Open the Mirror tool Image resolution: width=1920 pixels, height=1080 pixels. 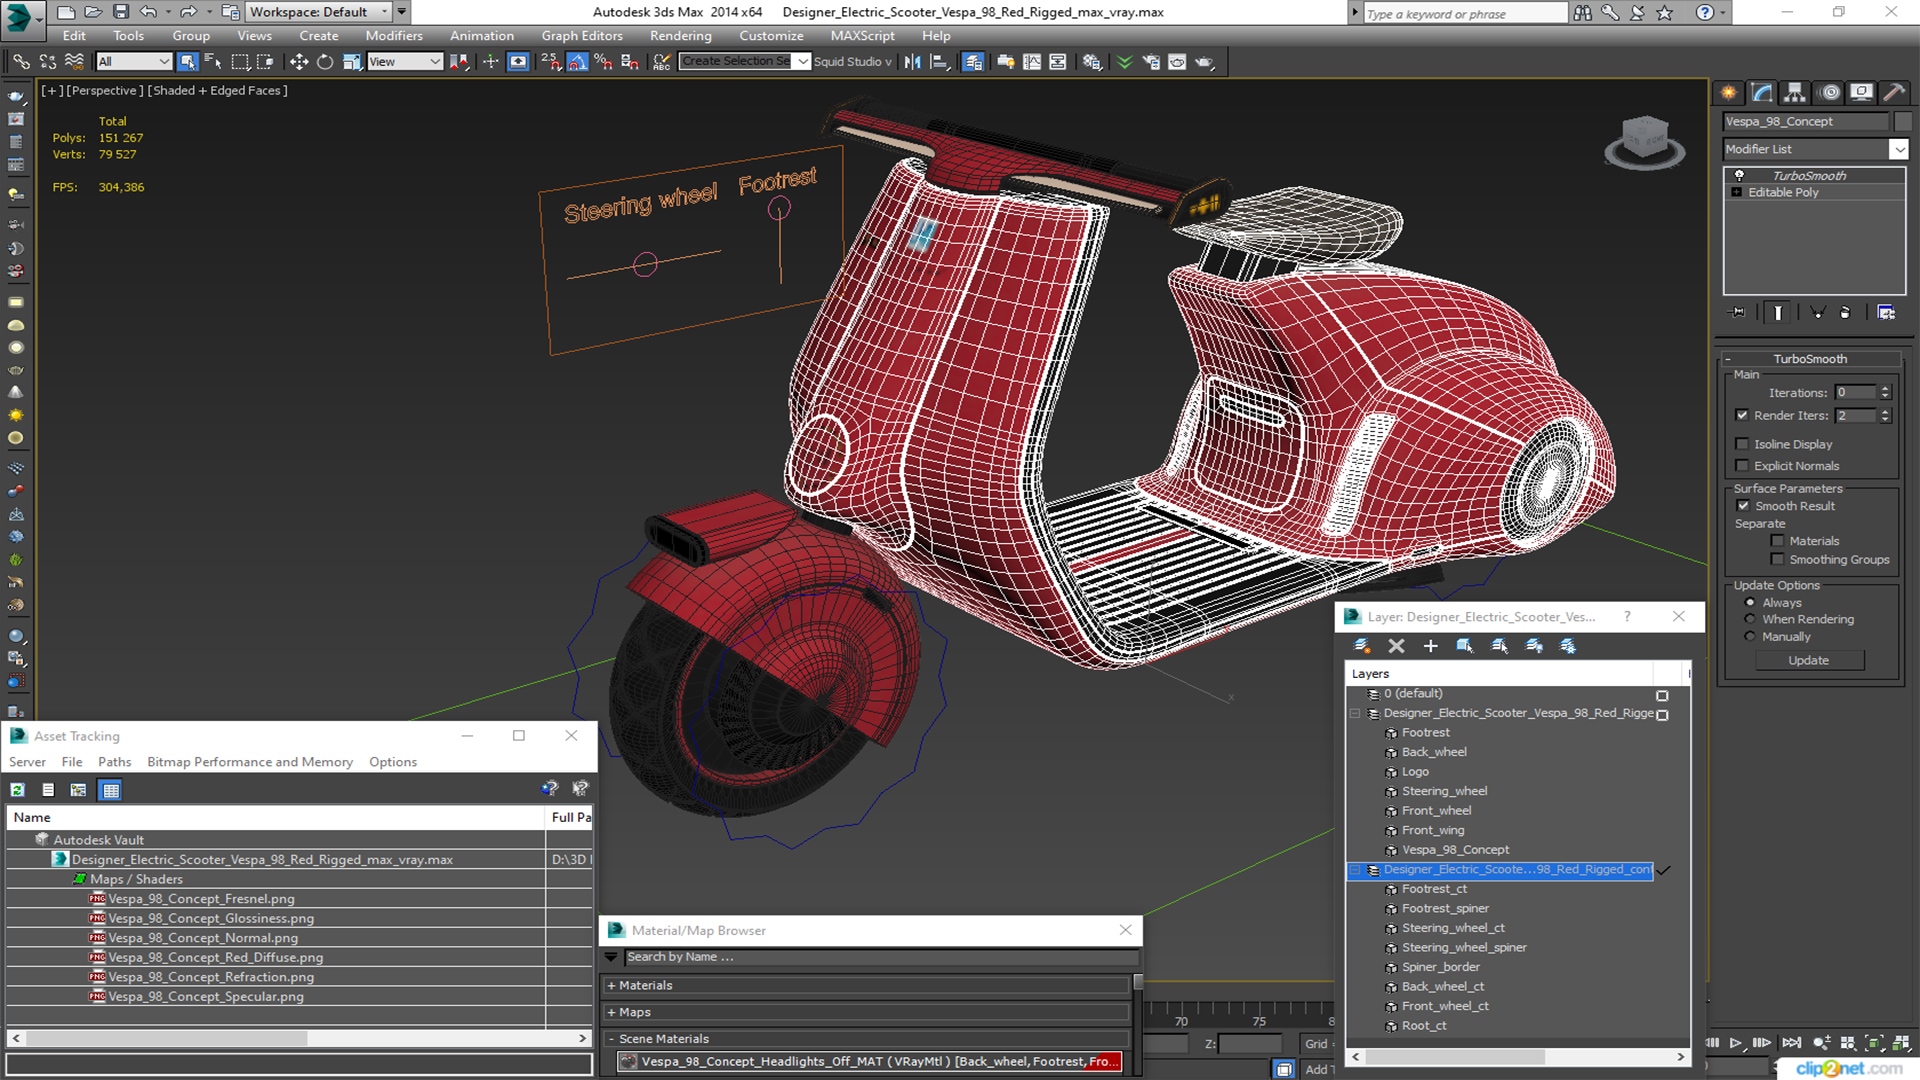[x=912, y=62]
